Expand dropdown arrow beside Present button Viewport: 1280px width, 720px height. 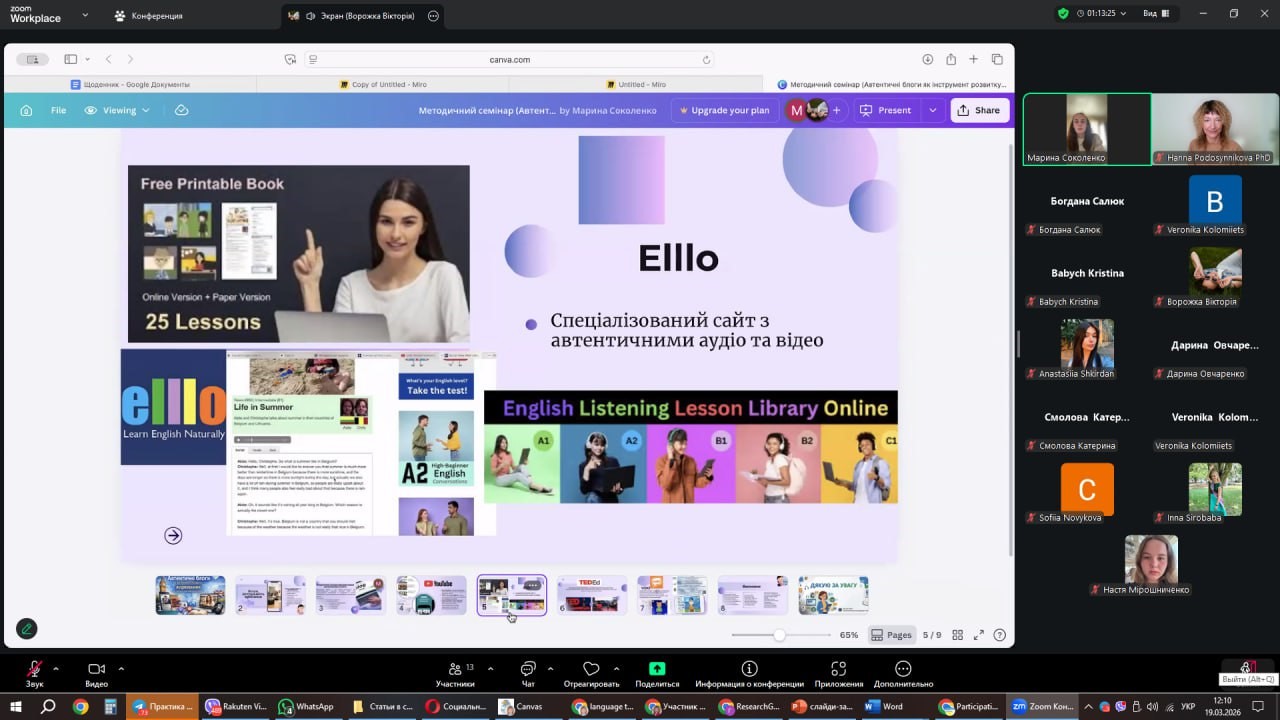[x=932, y=110]
